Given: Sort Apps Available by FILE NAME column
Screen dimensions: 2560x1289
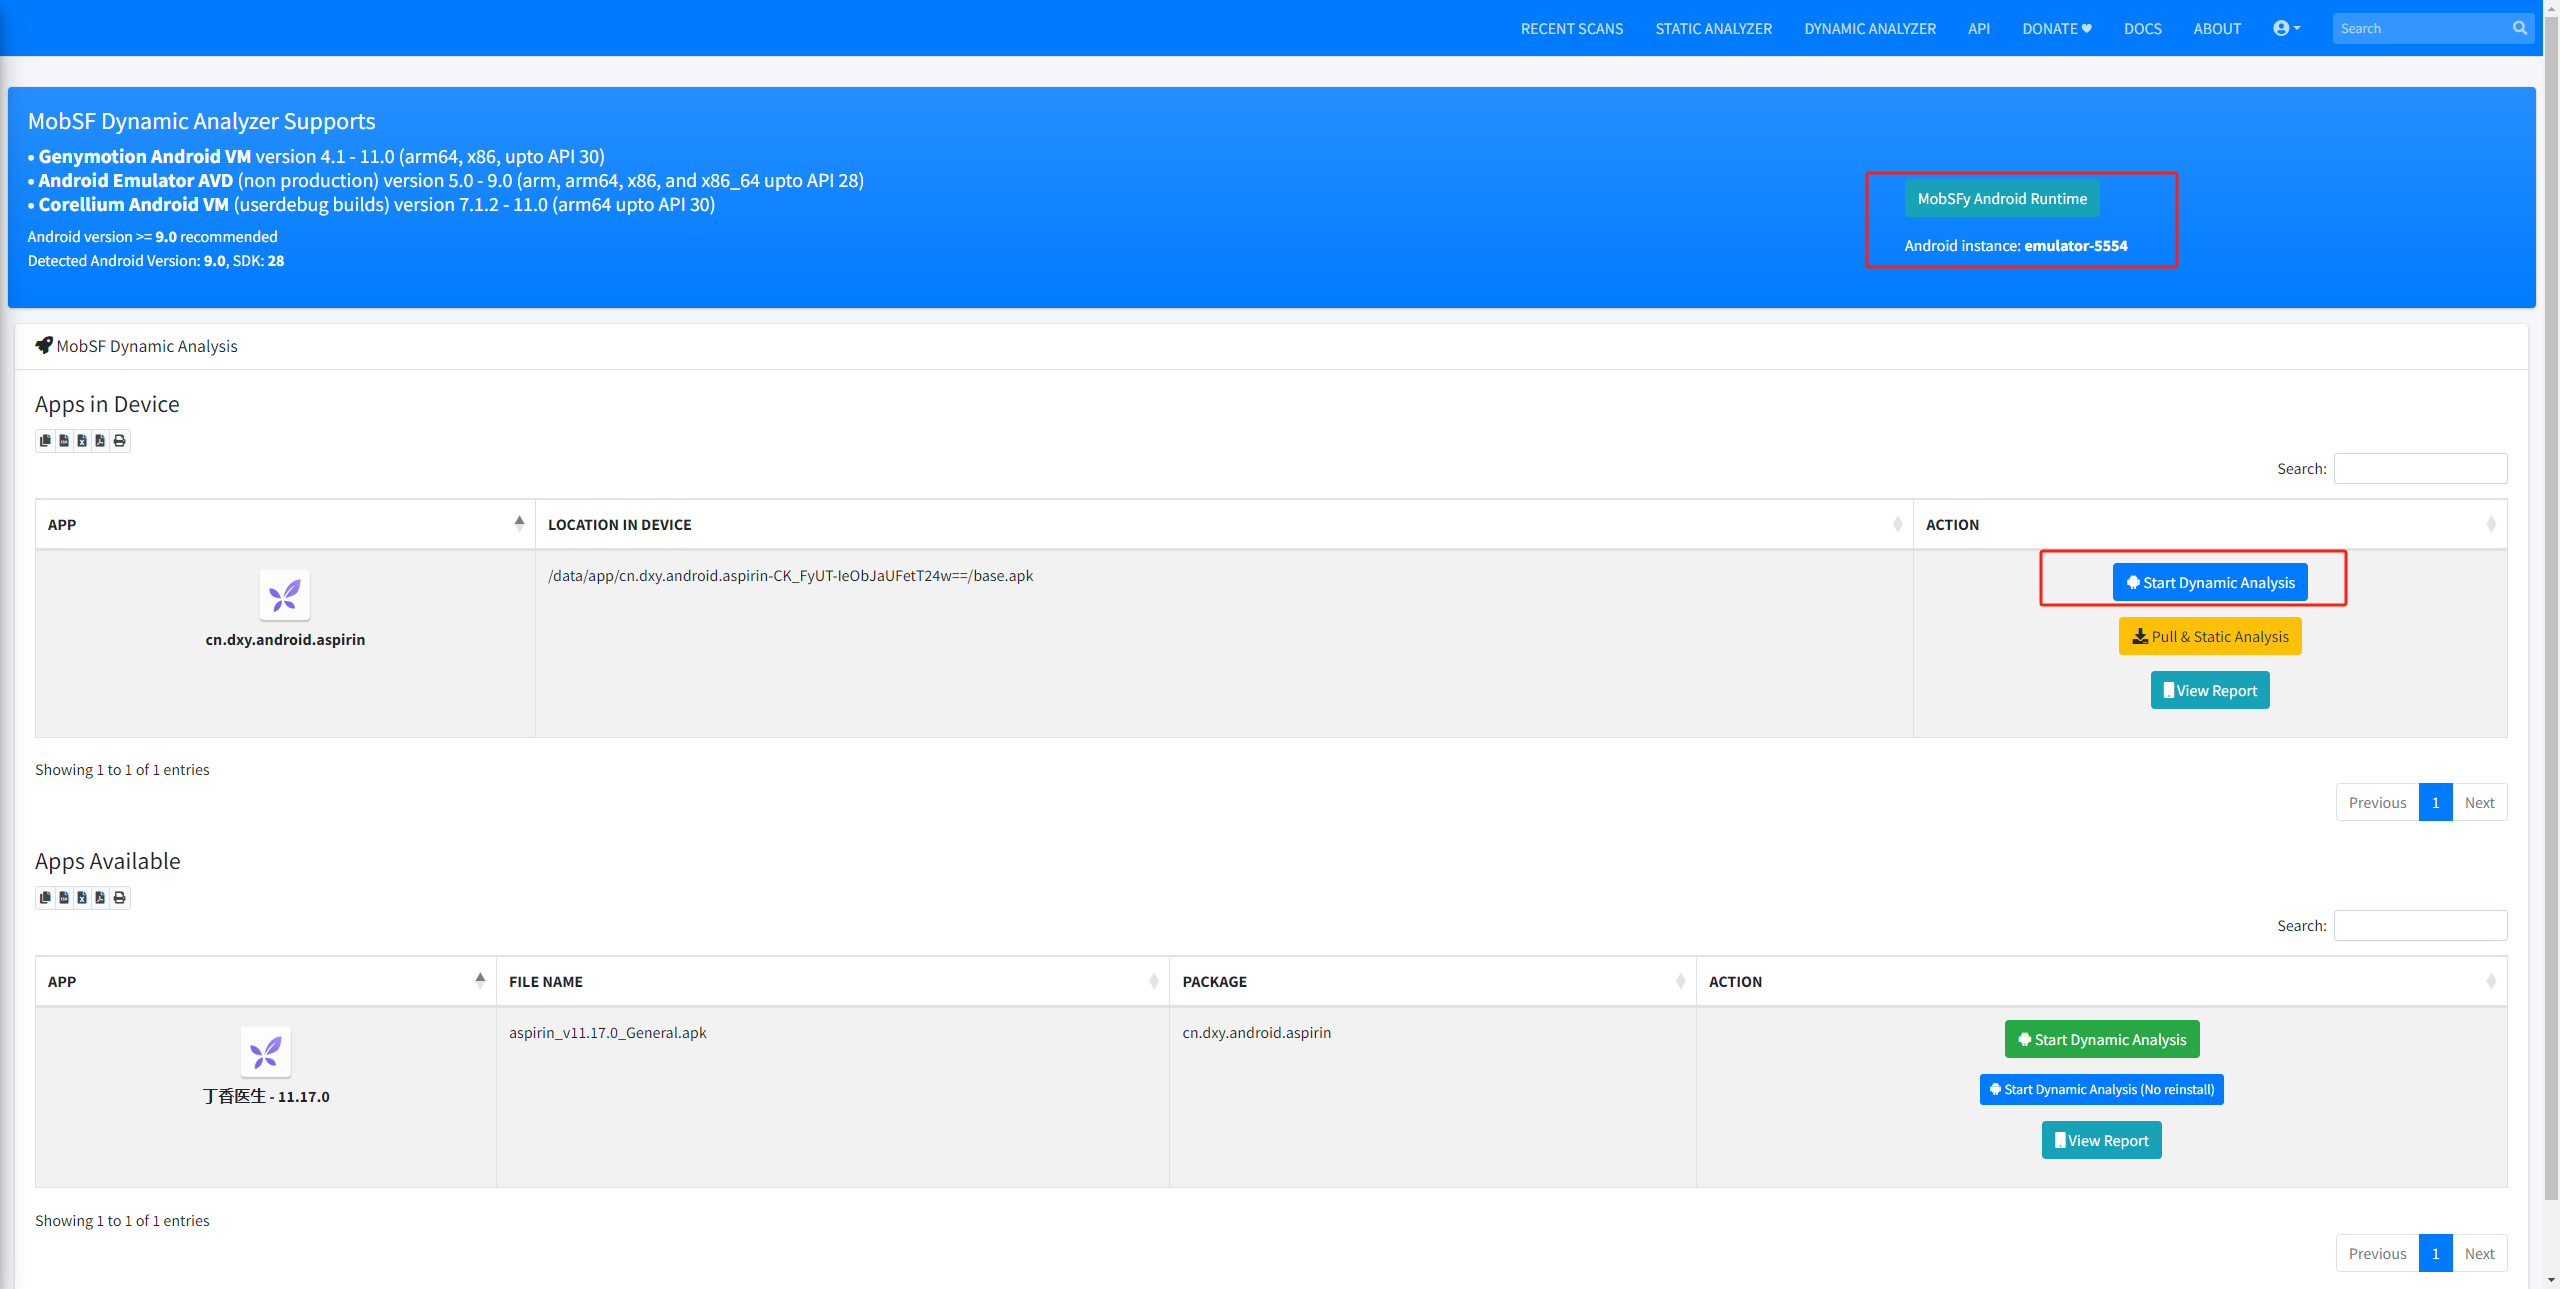Looking at the screenshot, I should coord(833,981).
